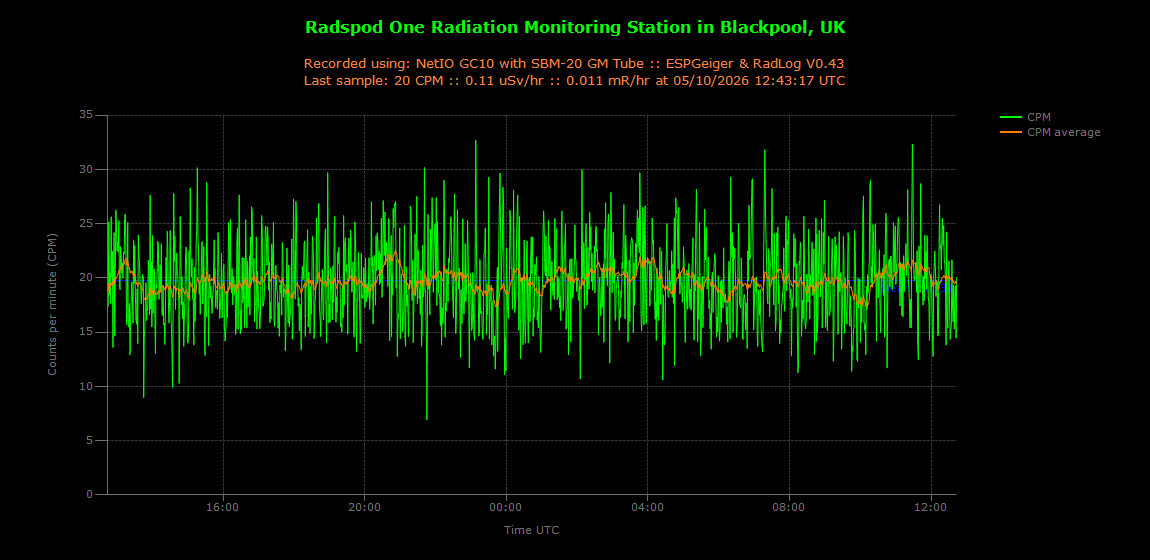Click the lowest CPM dip near value 7

click(427, 418)
